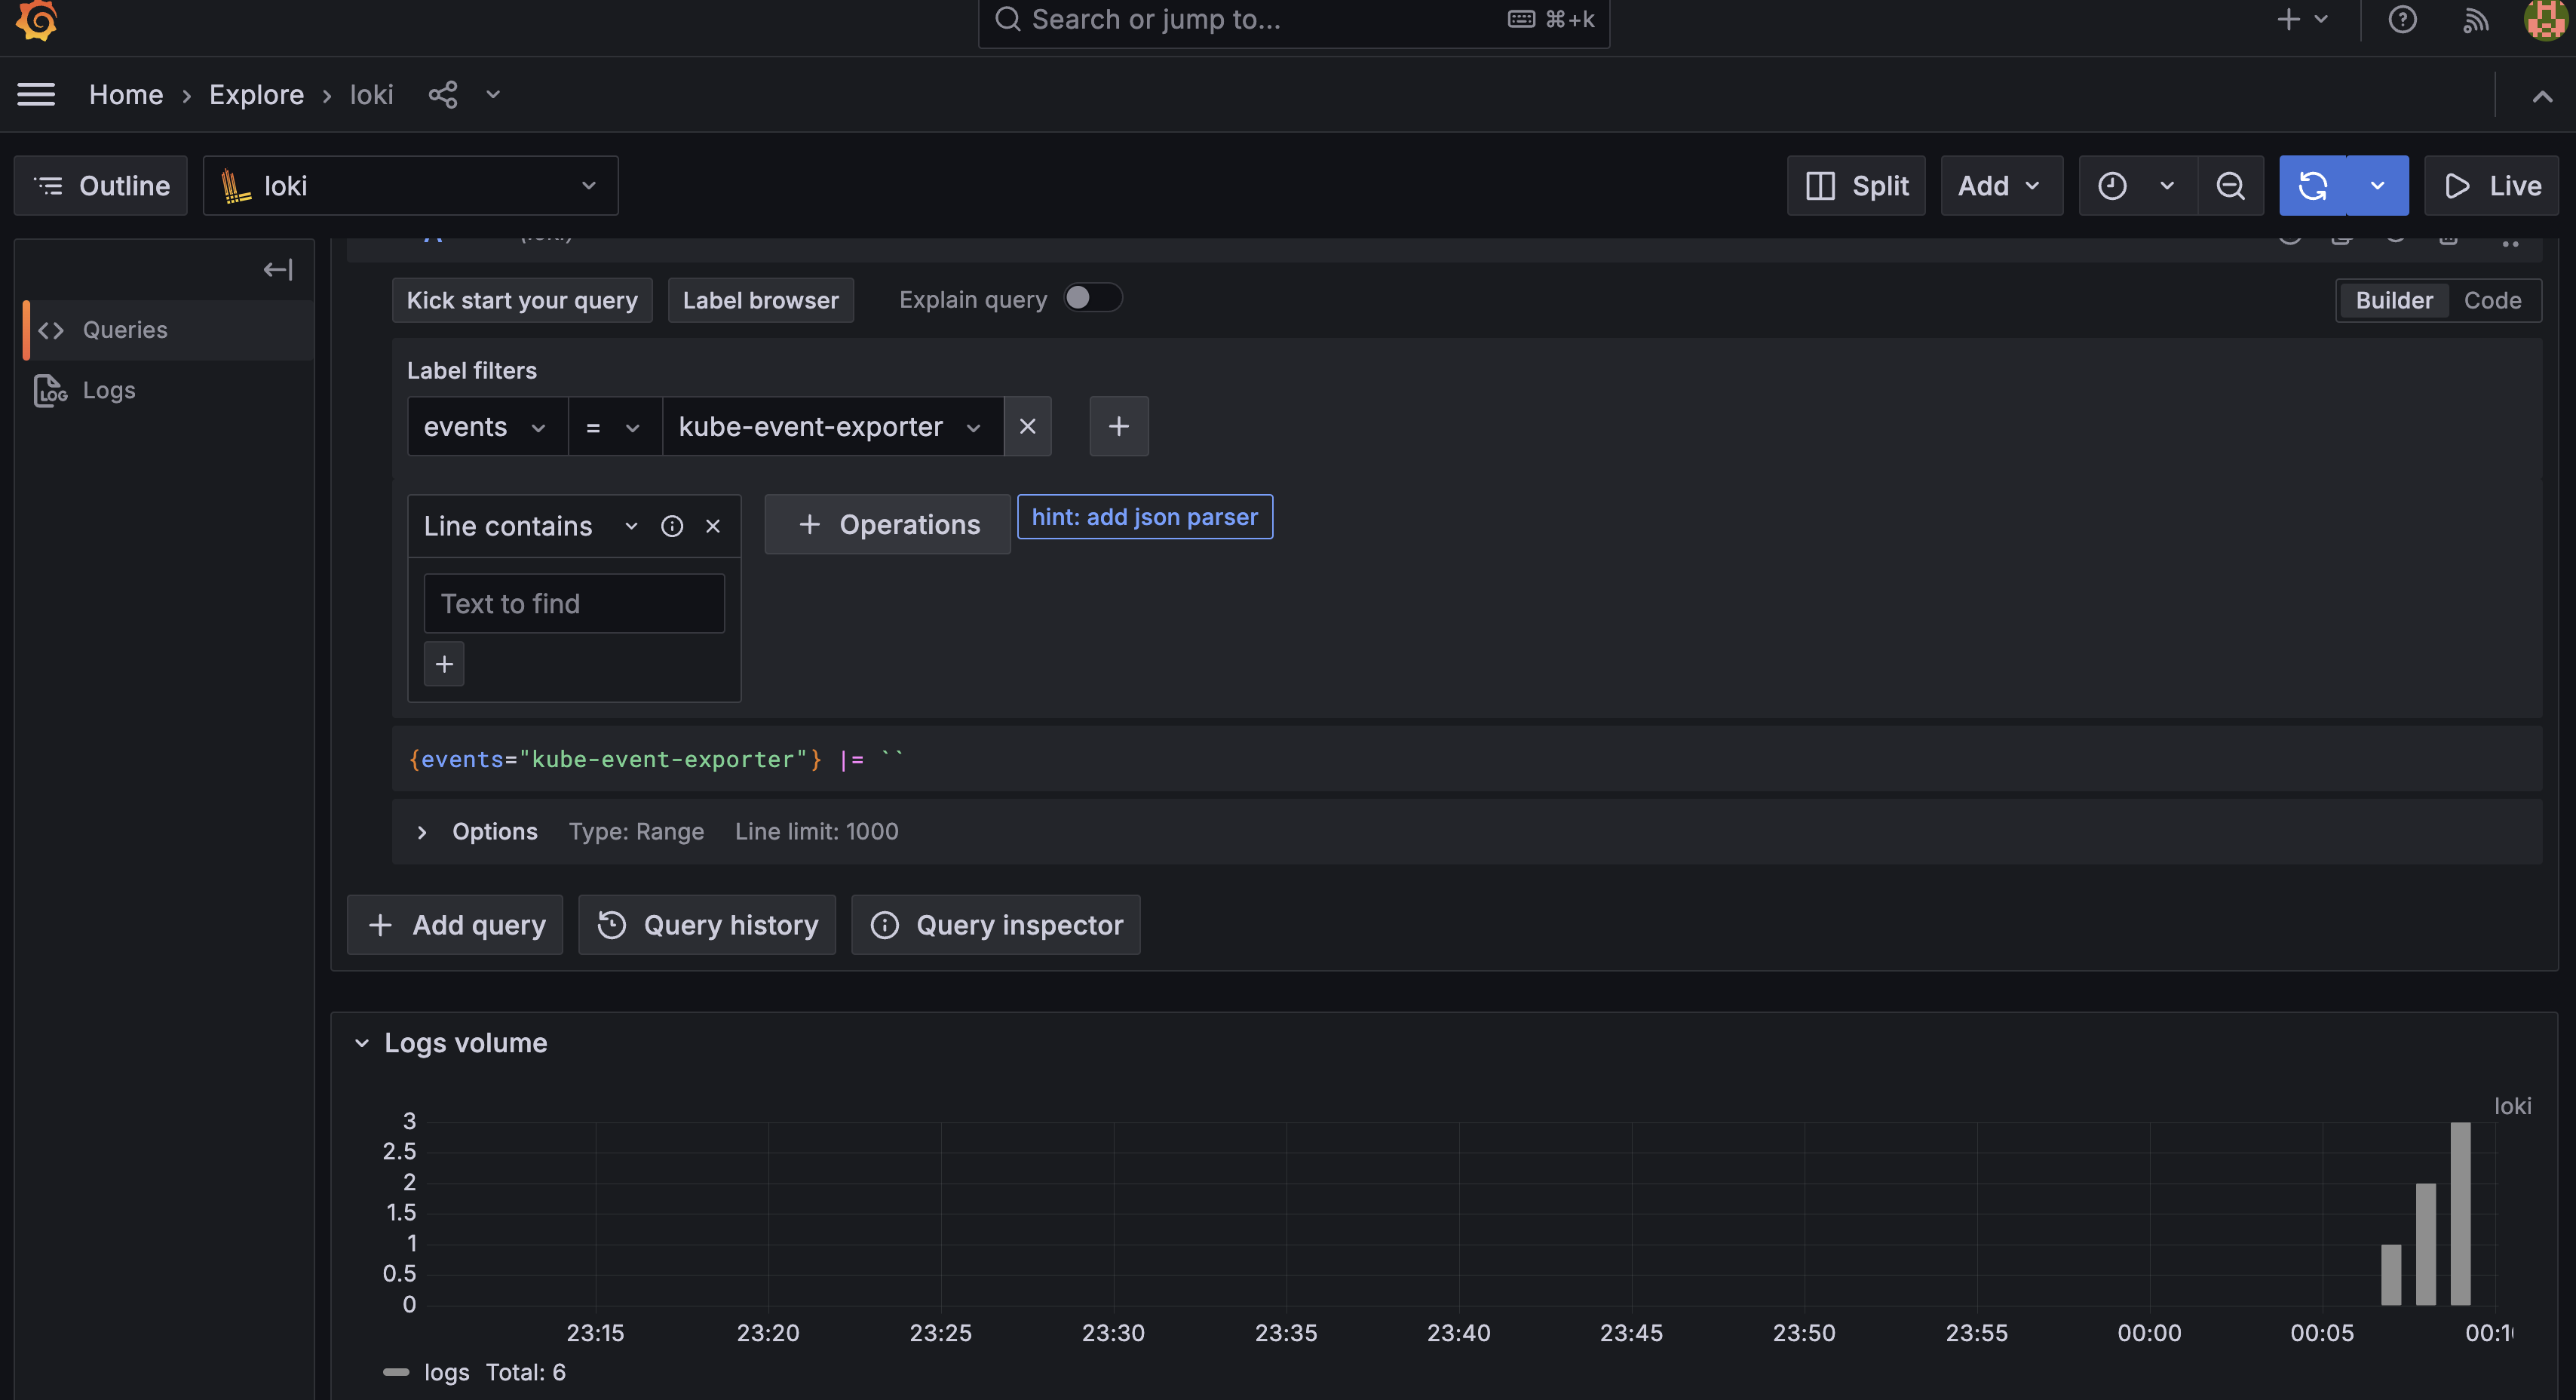Expand the query Options section
2576x1400 pixels.
pos(421,832)
